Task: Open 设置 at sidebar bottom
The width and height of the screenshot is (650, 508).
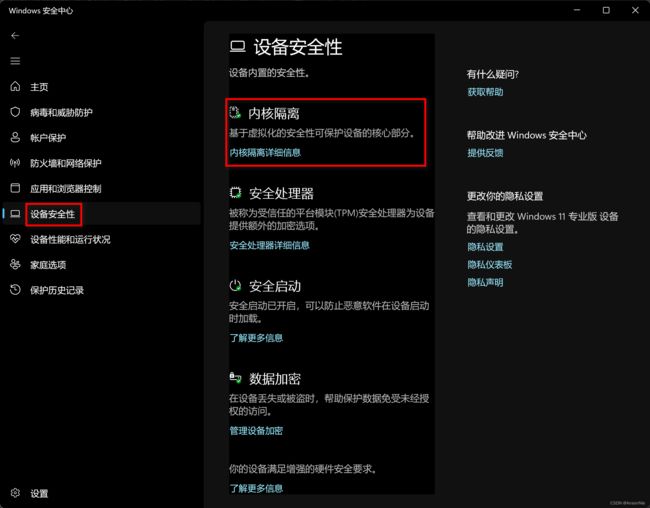Action: pyautogui.click(x=39, y=493)
